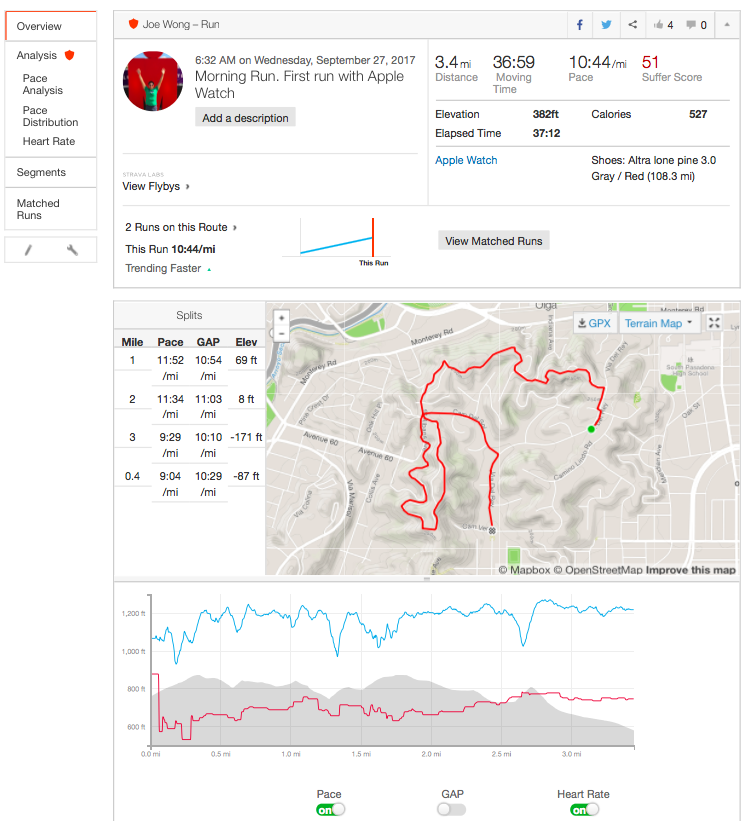Turn off the Heart Rate toggle
The height and width of the screenshot is (821, 756).
tap(583, 809)
